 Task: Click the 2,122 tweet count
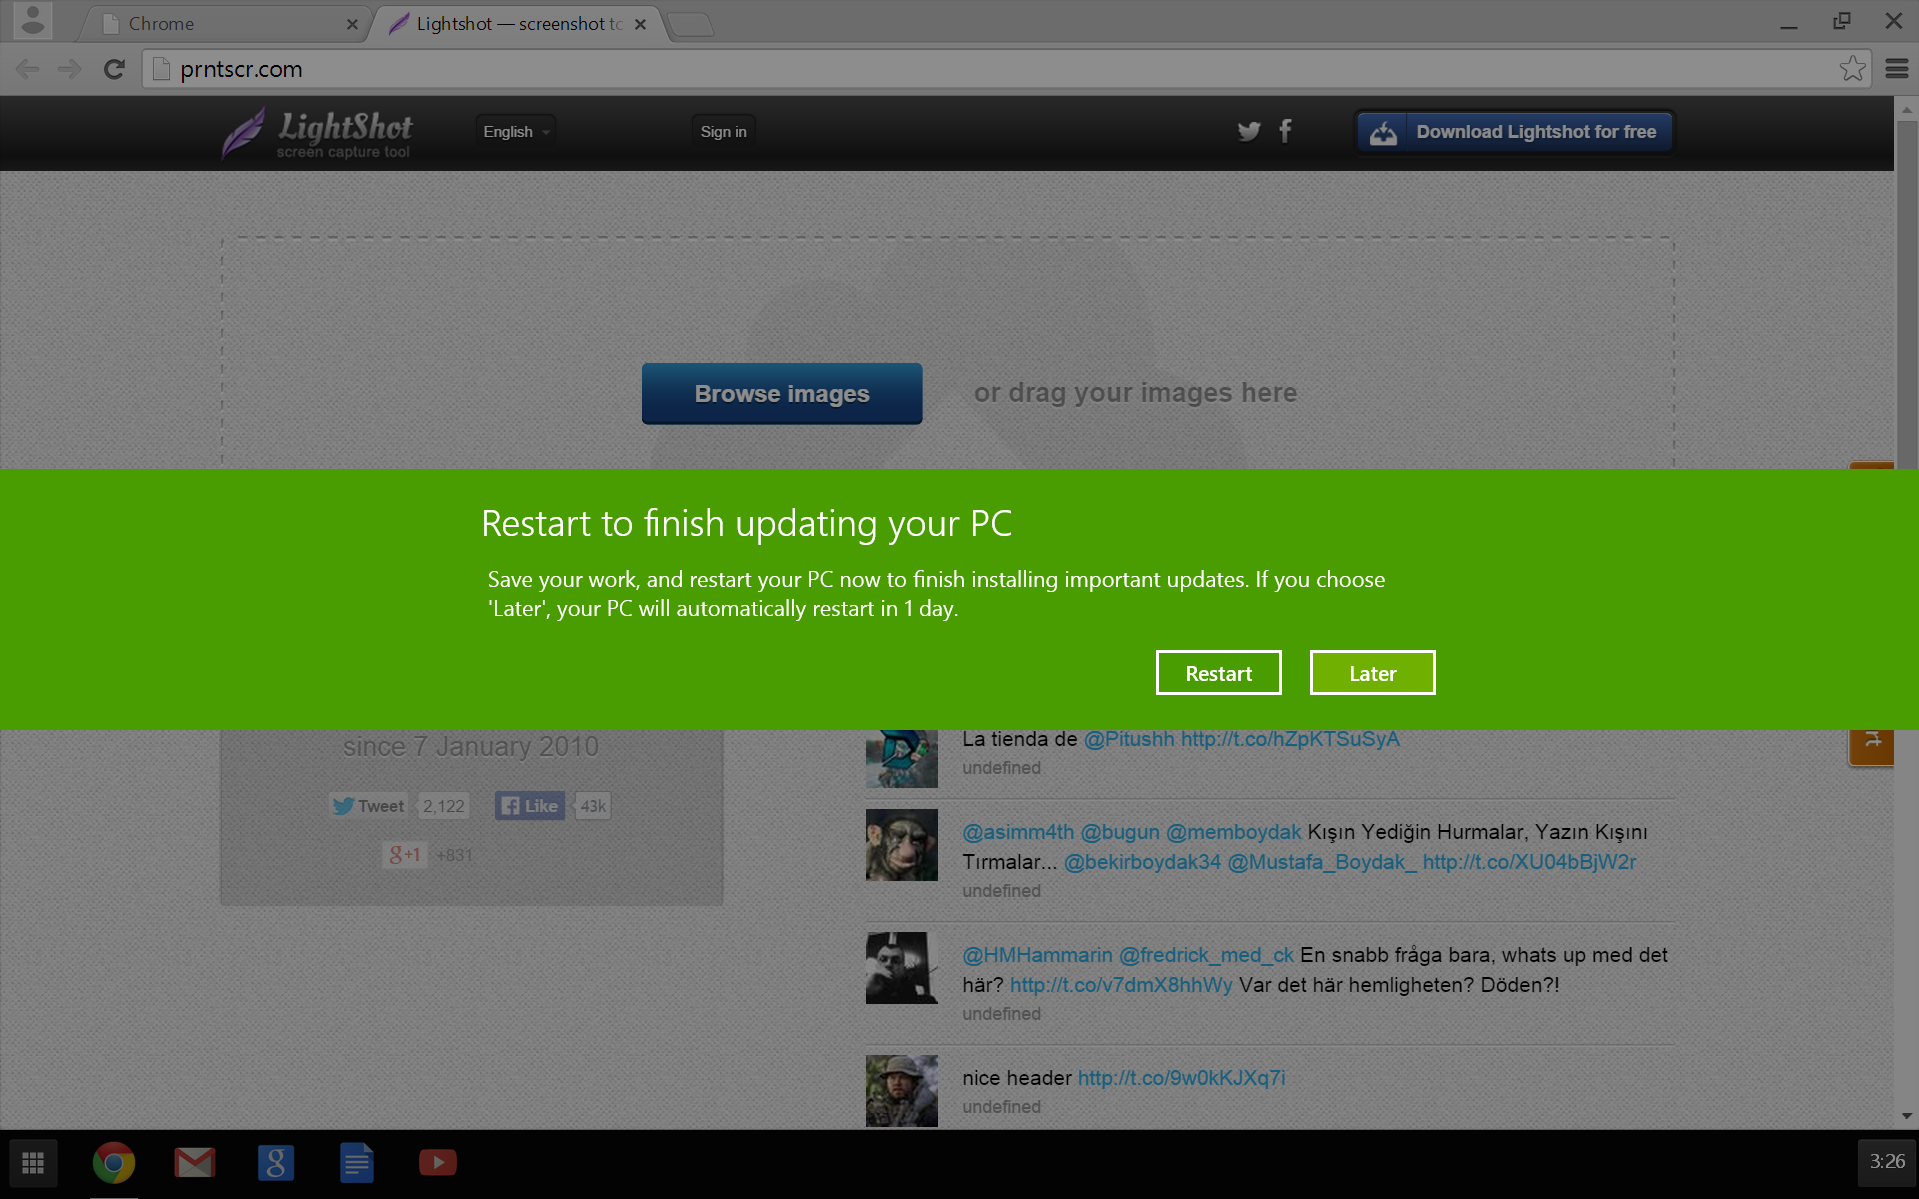(443, 806)
